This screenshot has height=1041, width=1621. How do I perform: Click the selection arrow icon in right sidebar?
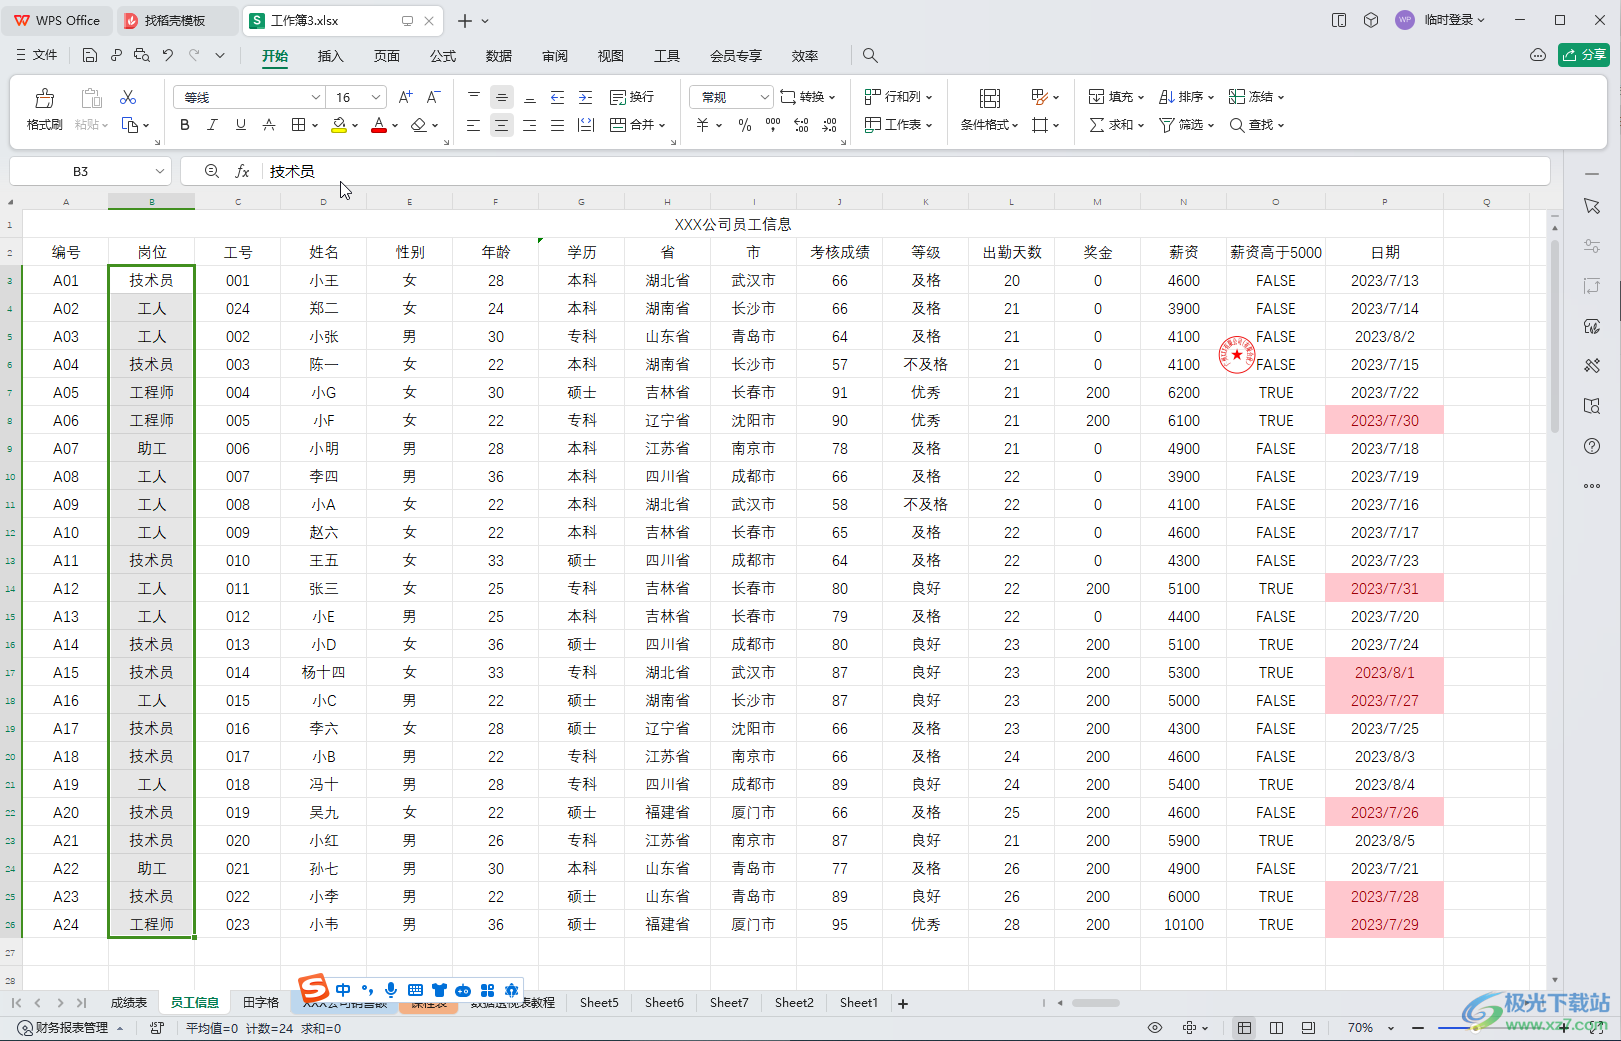[x=1592, y=206]
